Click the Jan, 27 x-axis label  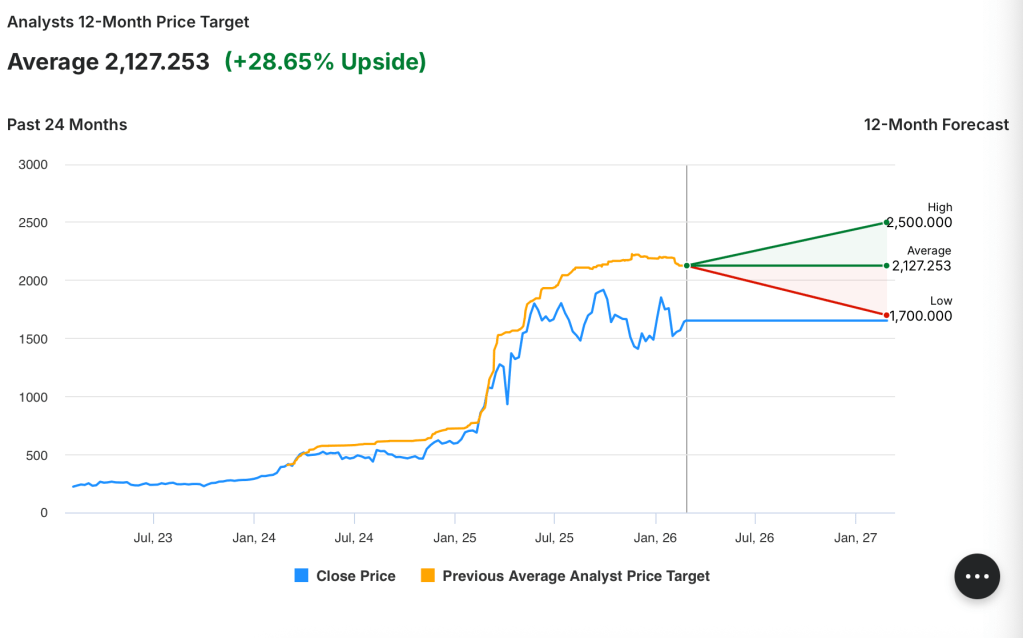(x=855, y=538)
